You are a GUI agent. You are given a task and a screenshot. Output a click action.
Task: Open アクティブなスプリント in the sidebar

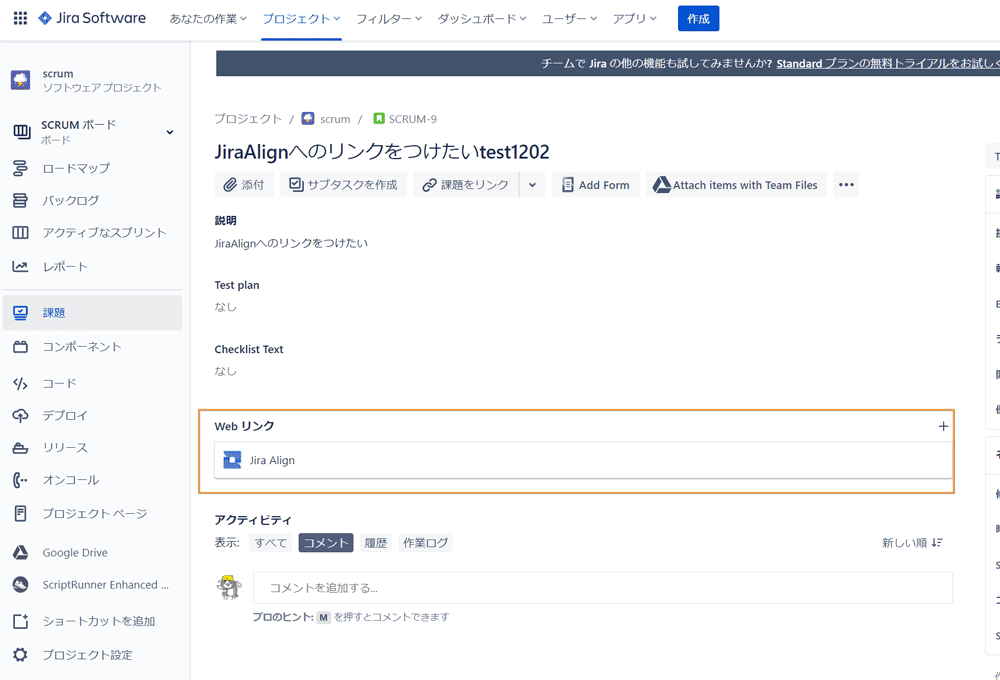104,233
